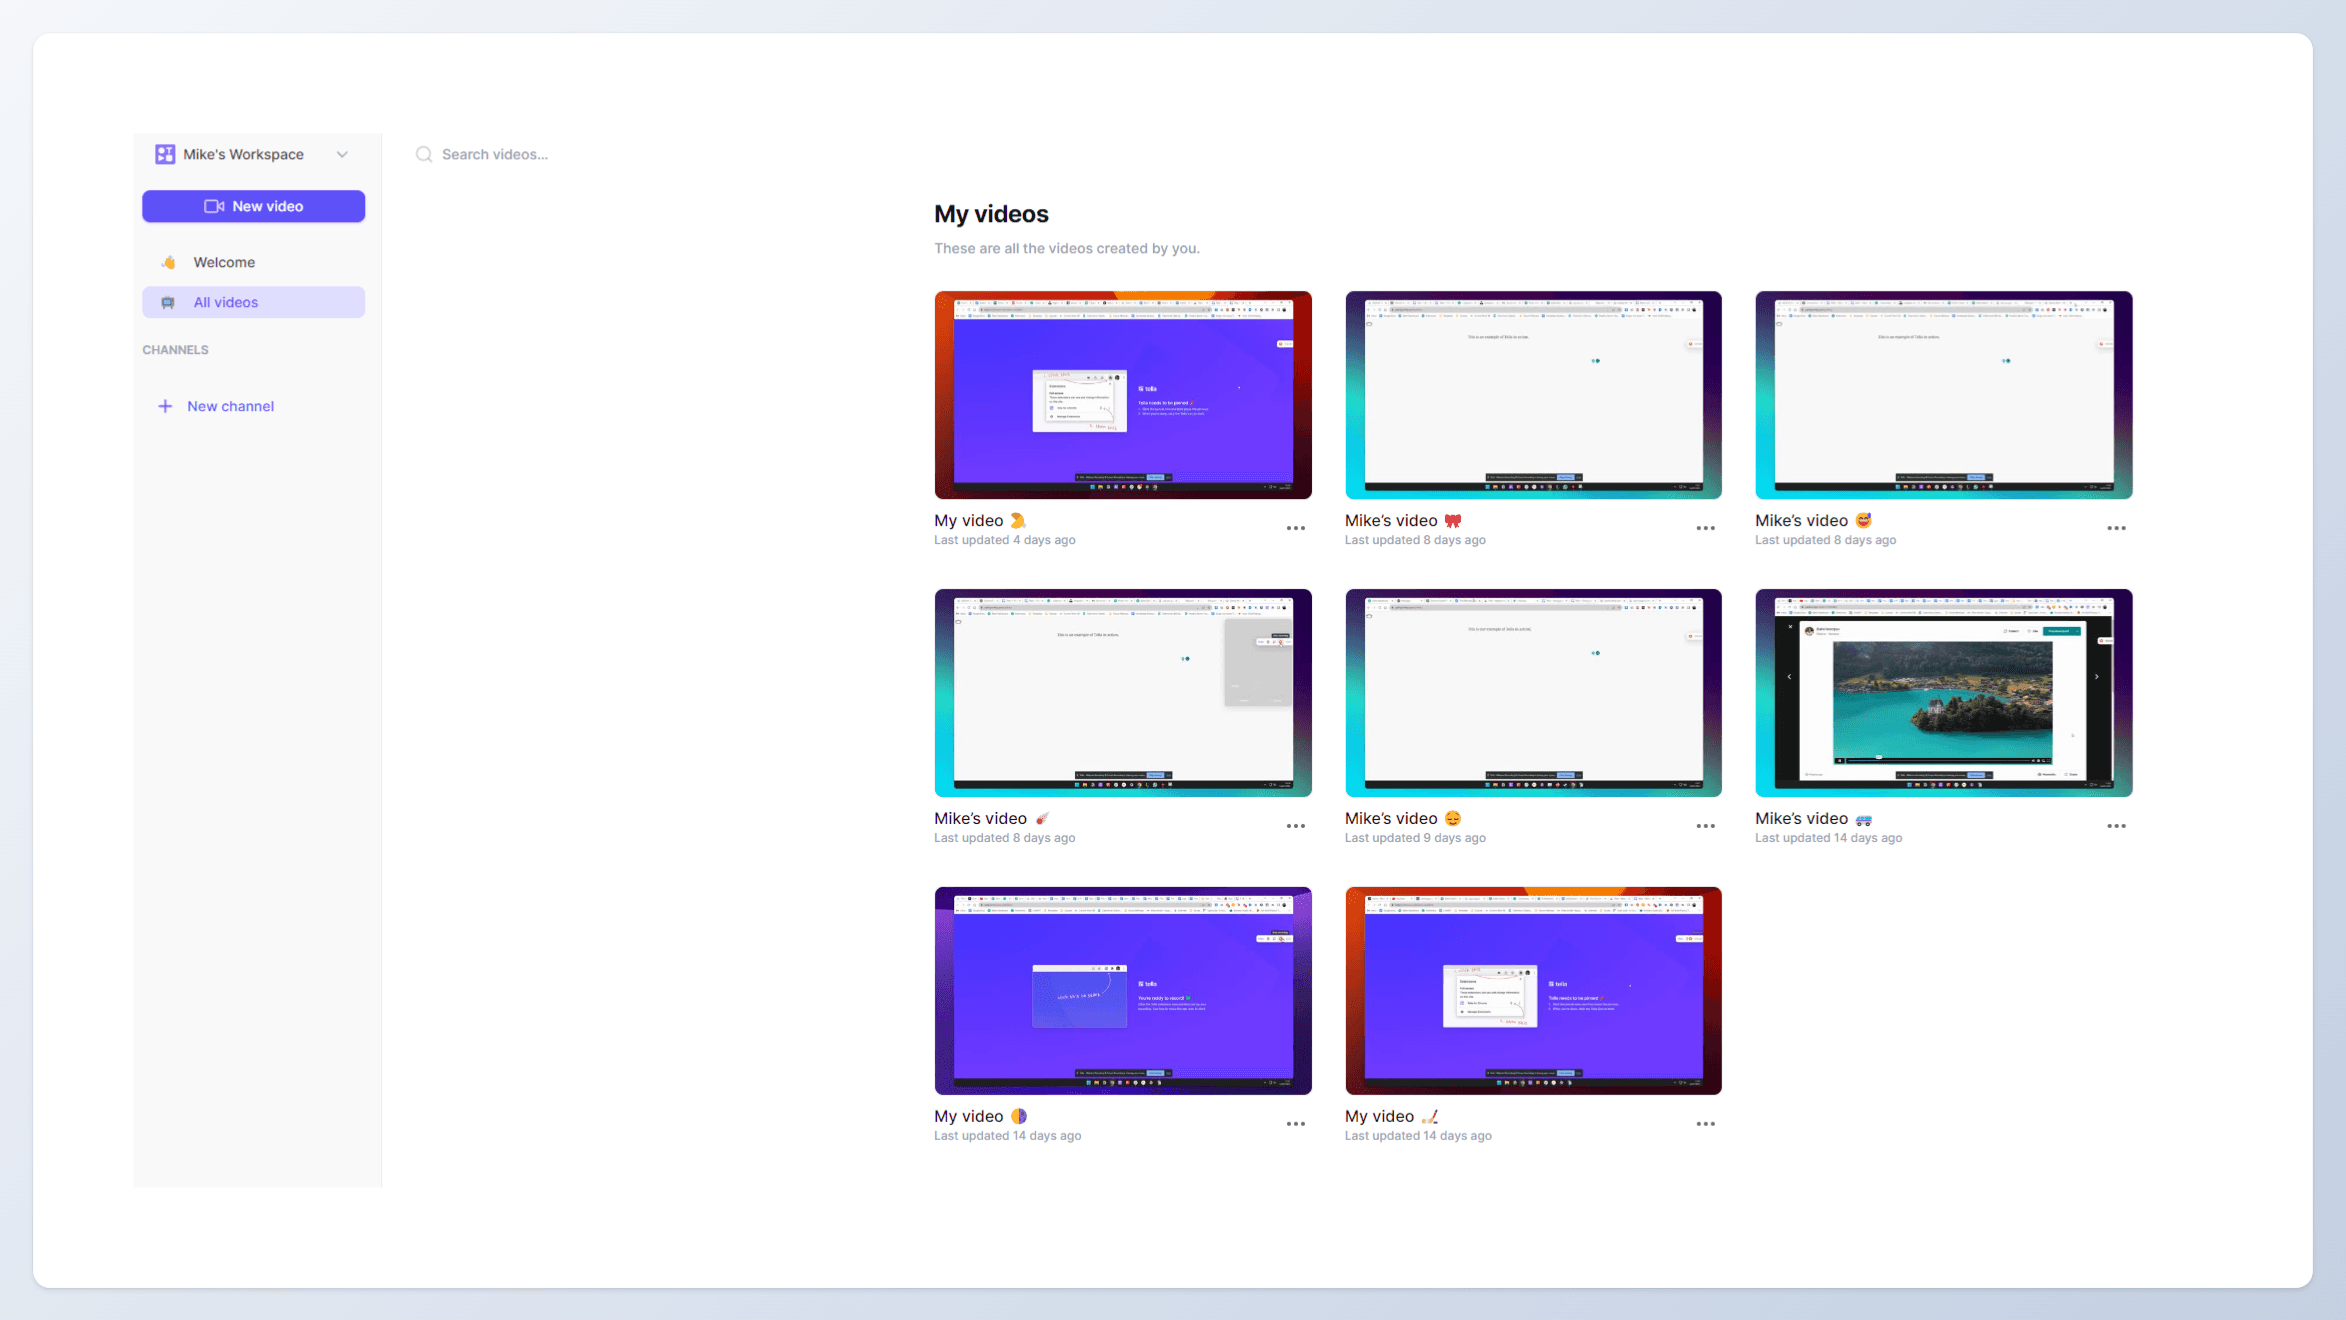The height and width of the screenshot is (1320, 2346).
Task: Open the lake landscape video thumbnail
Action: click(1943, 693)
